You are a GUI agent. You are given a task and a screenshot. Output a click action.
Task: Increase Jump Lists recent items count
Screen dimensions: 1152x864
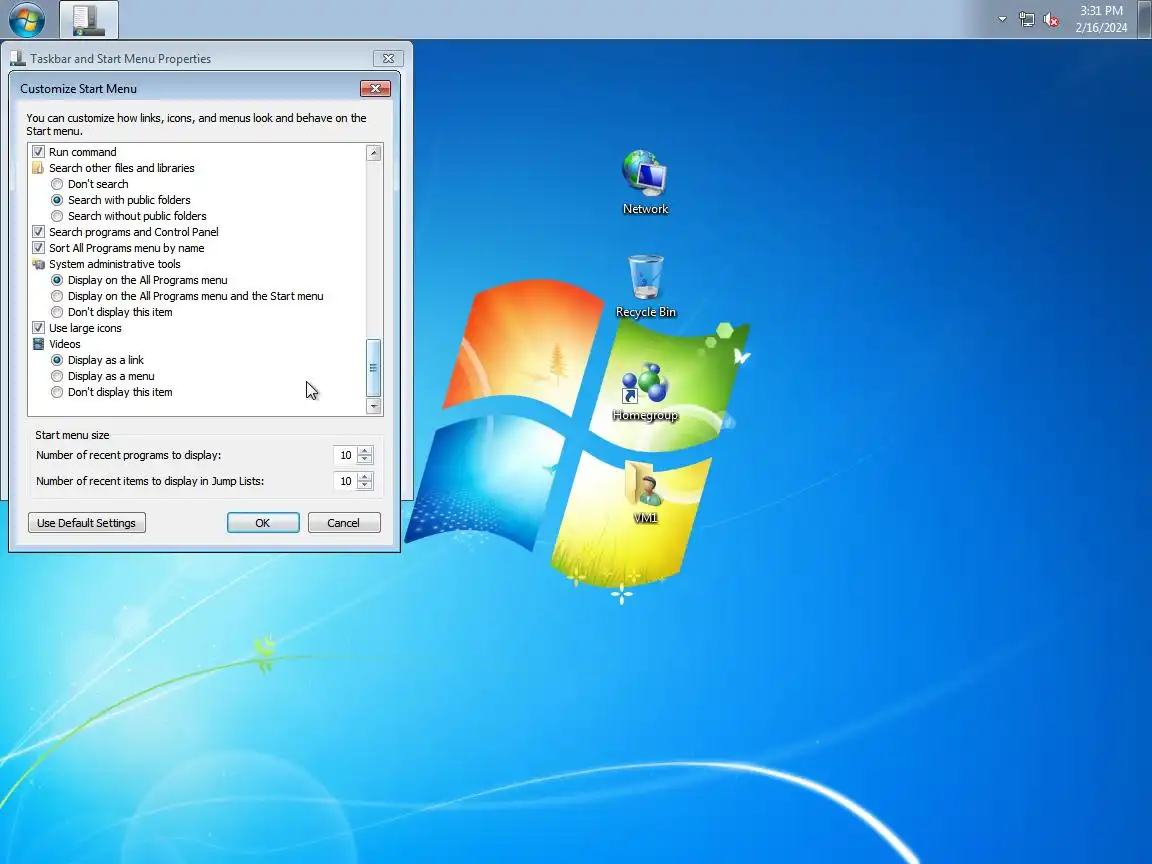click(364, 476)
